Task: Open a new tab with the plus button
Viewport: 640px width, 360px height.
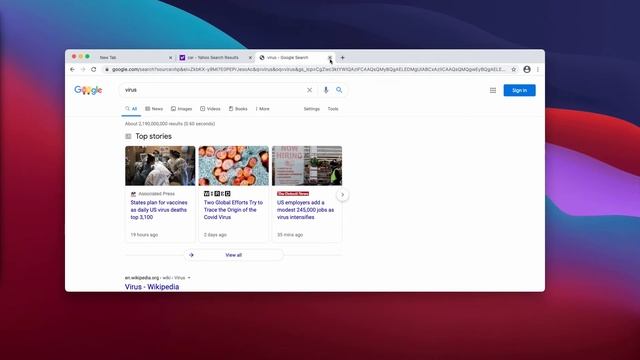Action: click(342, 58)
